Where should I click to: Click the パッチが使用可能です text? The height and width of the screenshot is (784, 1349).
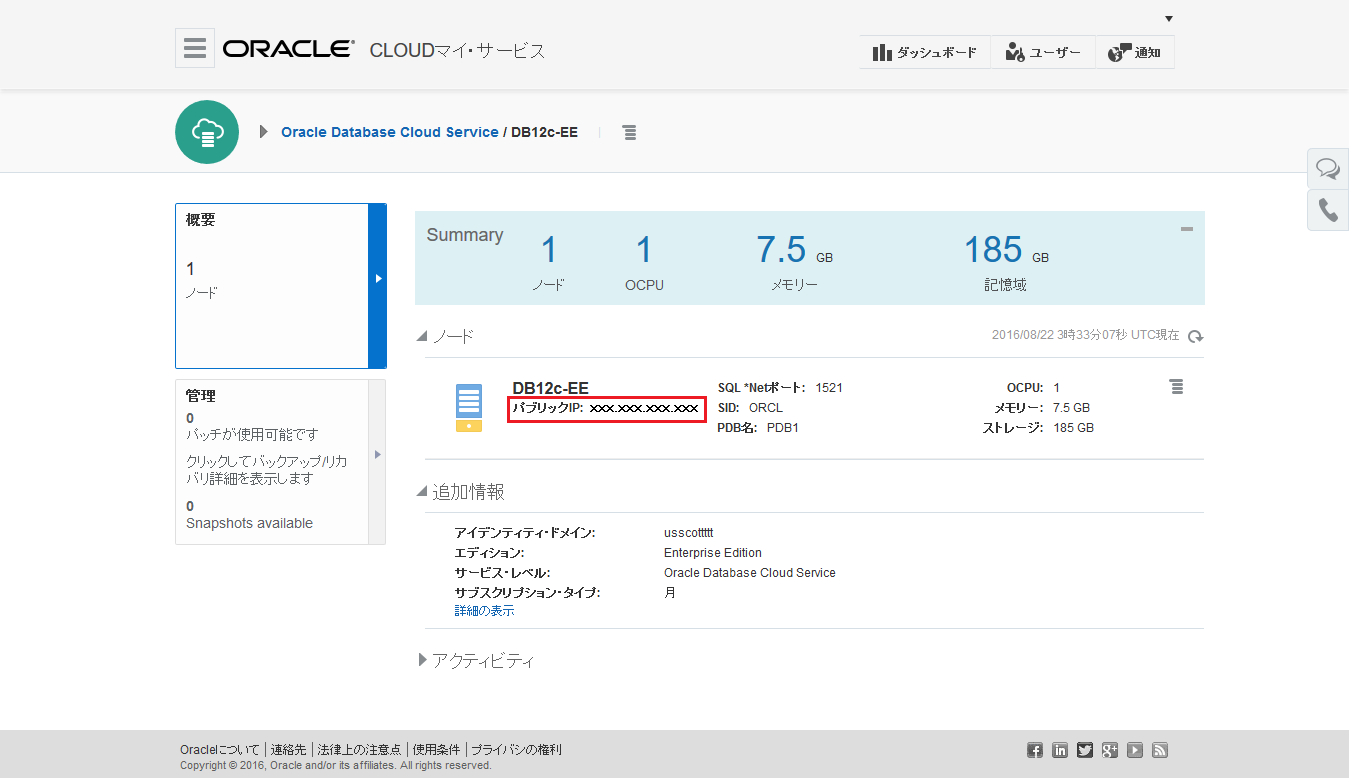click(252, 435)
